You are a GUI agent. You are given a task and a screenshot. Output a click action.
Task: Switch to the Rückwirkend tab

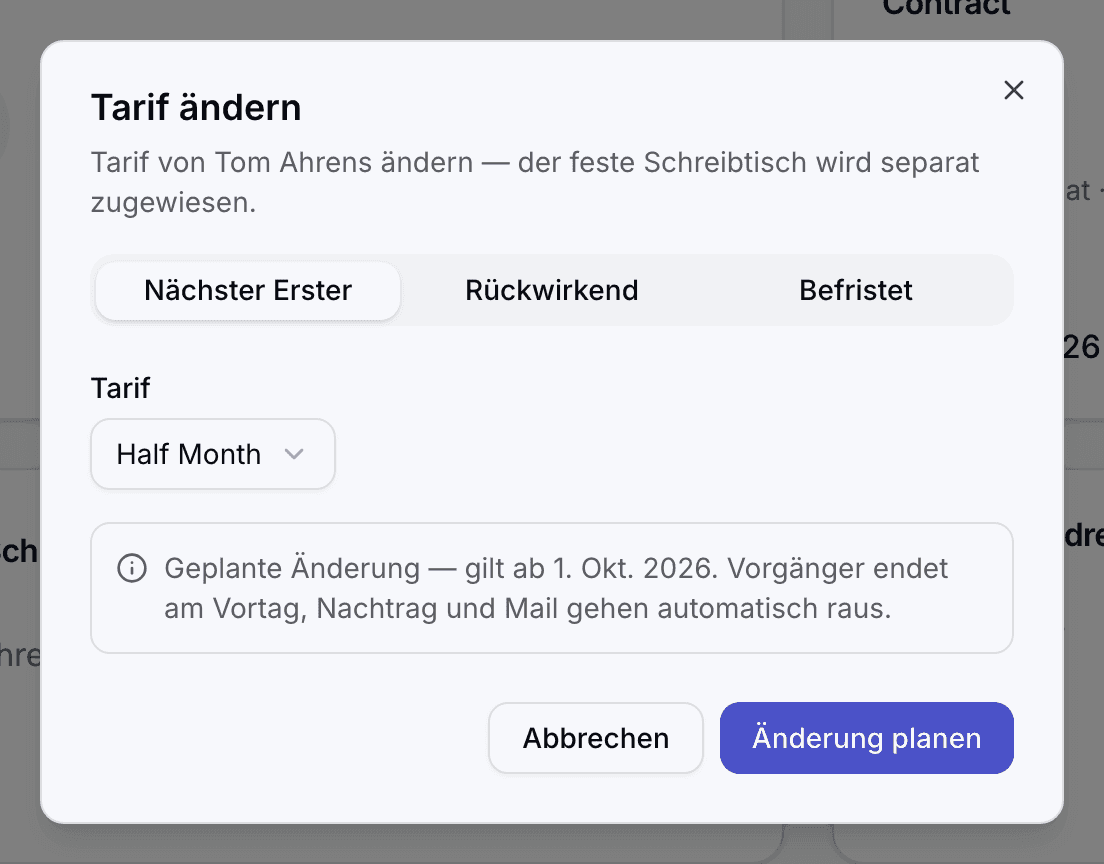(x=552, y=290)
